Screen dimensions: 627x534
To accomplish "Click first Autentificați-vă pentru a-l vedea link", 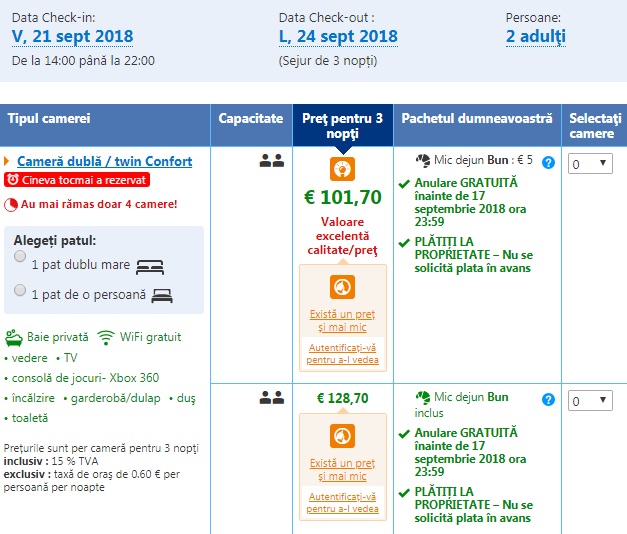I will click(x=343, y=353).
